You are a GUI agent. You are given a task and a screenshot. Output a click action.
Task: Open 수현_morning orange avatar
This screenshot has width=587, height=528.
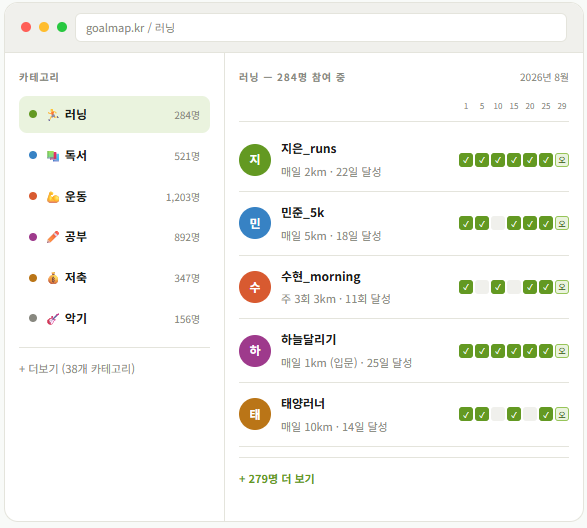pos(255,287)
